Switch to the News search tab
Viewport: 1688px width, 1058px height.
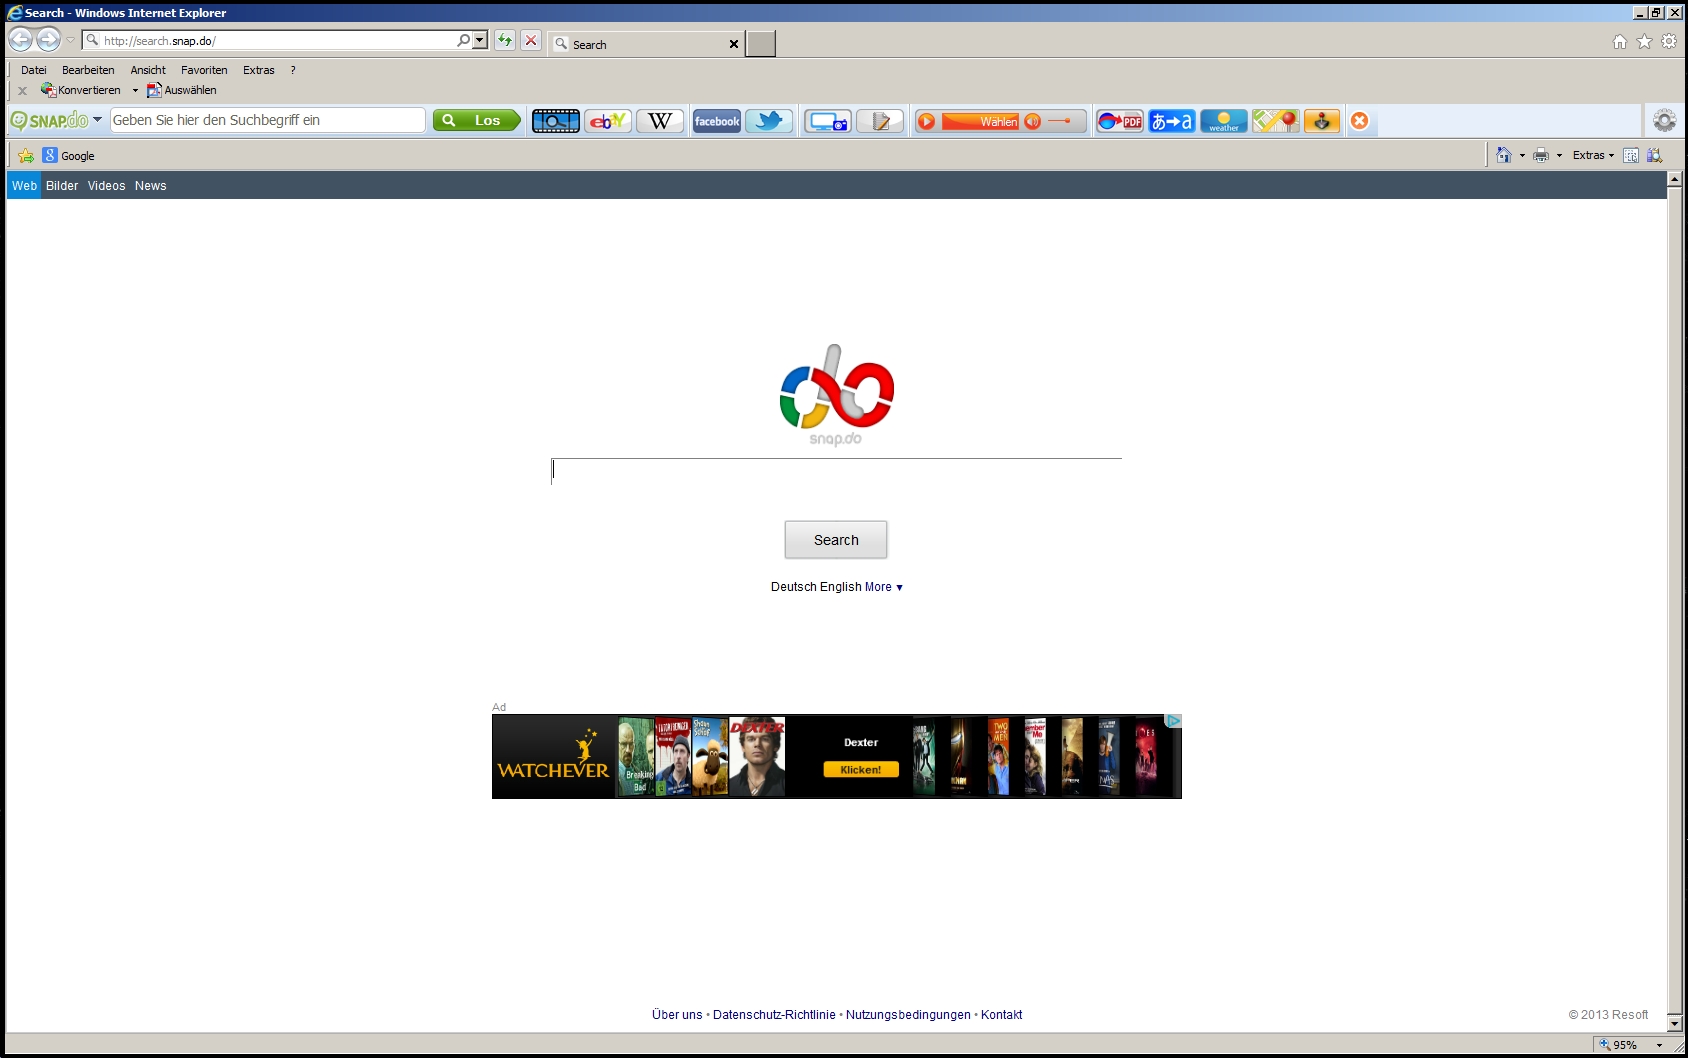pyautogui.click(x=151, y=186)
